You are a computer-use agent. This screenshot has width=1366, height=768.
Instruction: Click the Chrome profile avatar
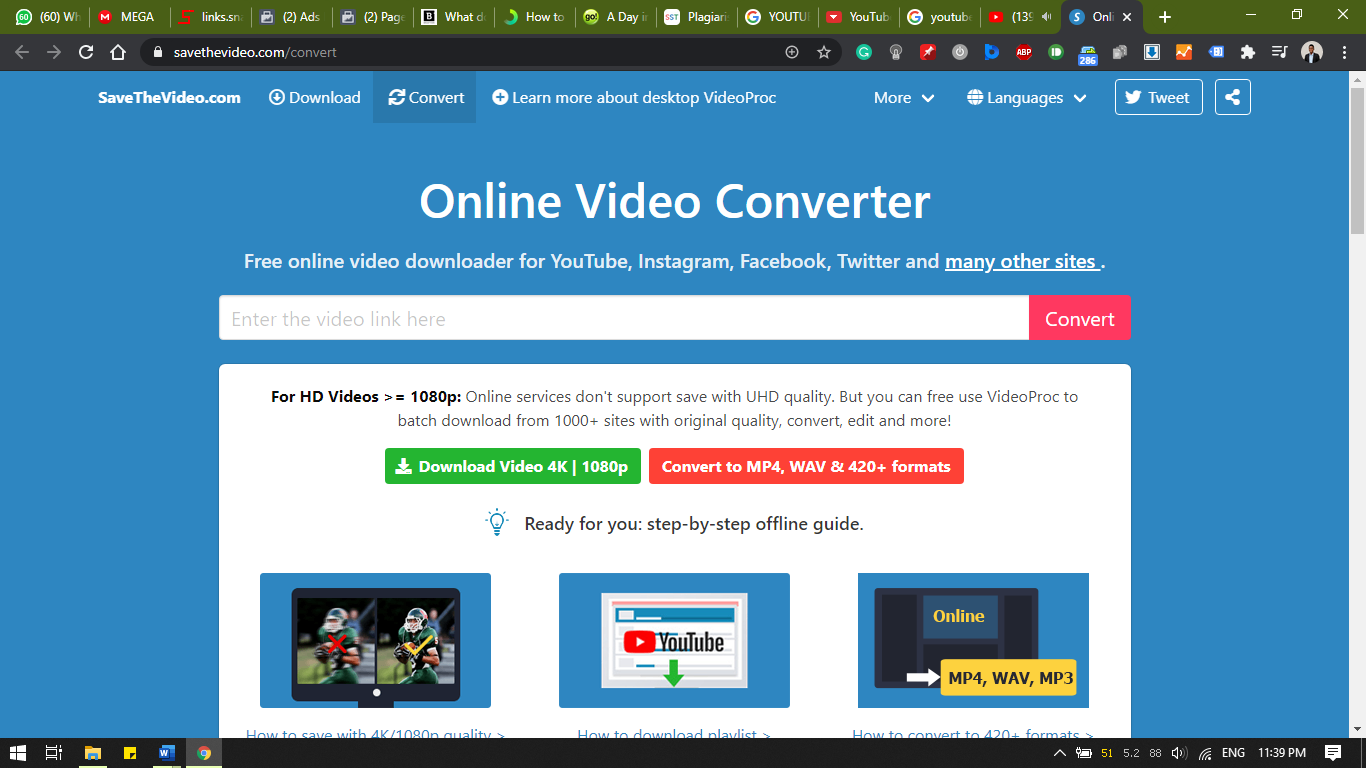1312,52
